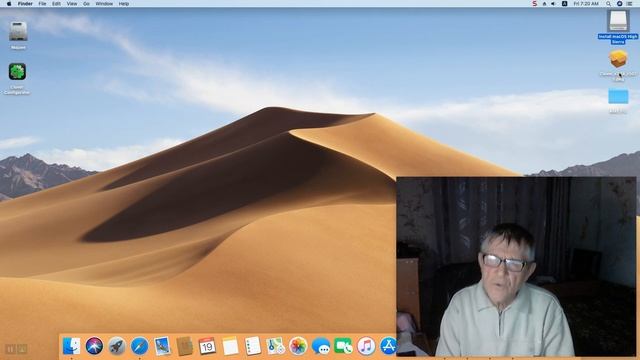The width and height of the screenshot is (640, 360).
Task: Open the Photos pinwheel icon in Dock
Action: point(298,346)
